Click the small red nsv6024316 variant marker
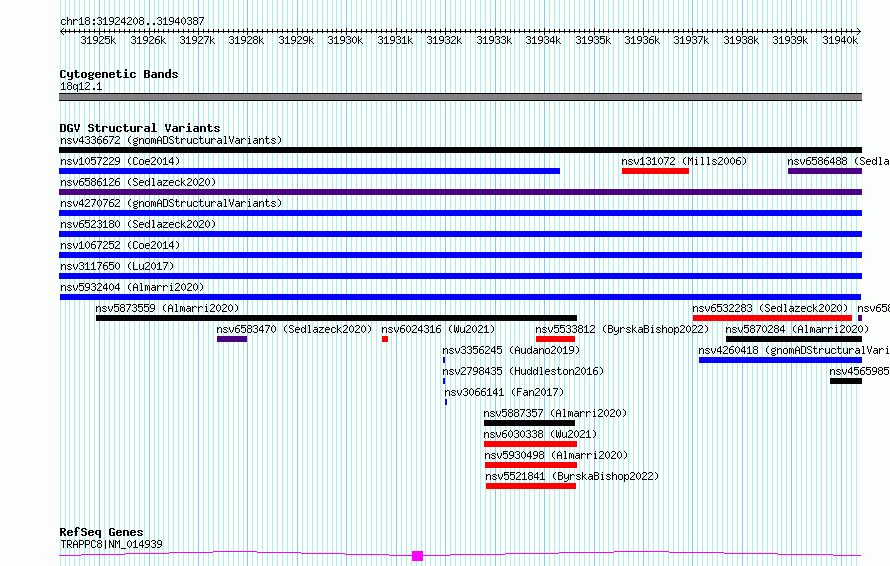Image resolution: width=890 pixels, height=566 pixels. (x=385, y=339)
